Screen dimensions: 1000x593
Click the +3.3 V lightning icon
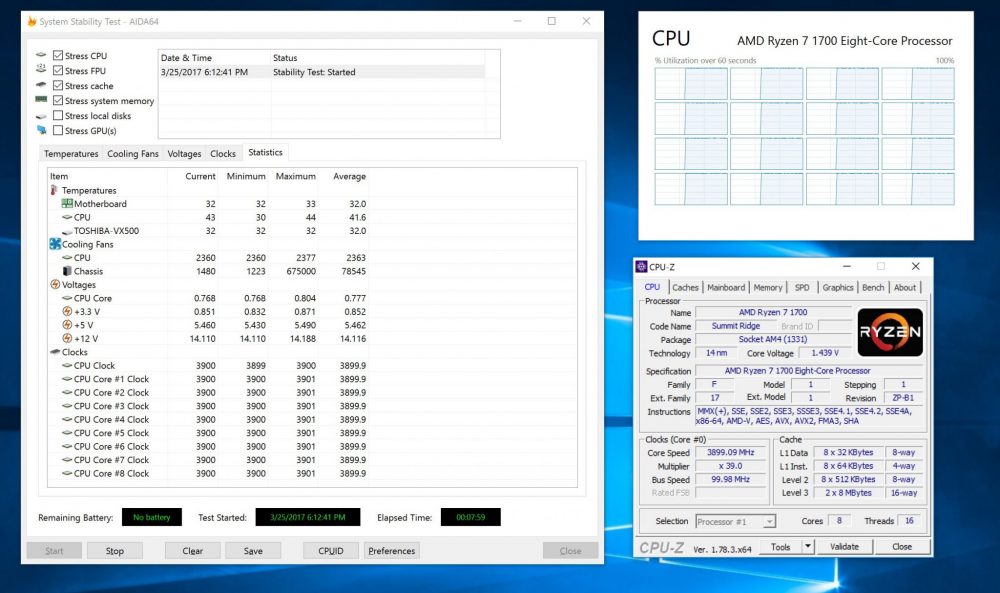tap(67, 311)
